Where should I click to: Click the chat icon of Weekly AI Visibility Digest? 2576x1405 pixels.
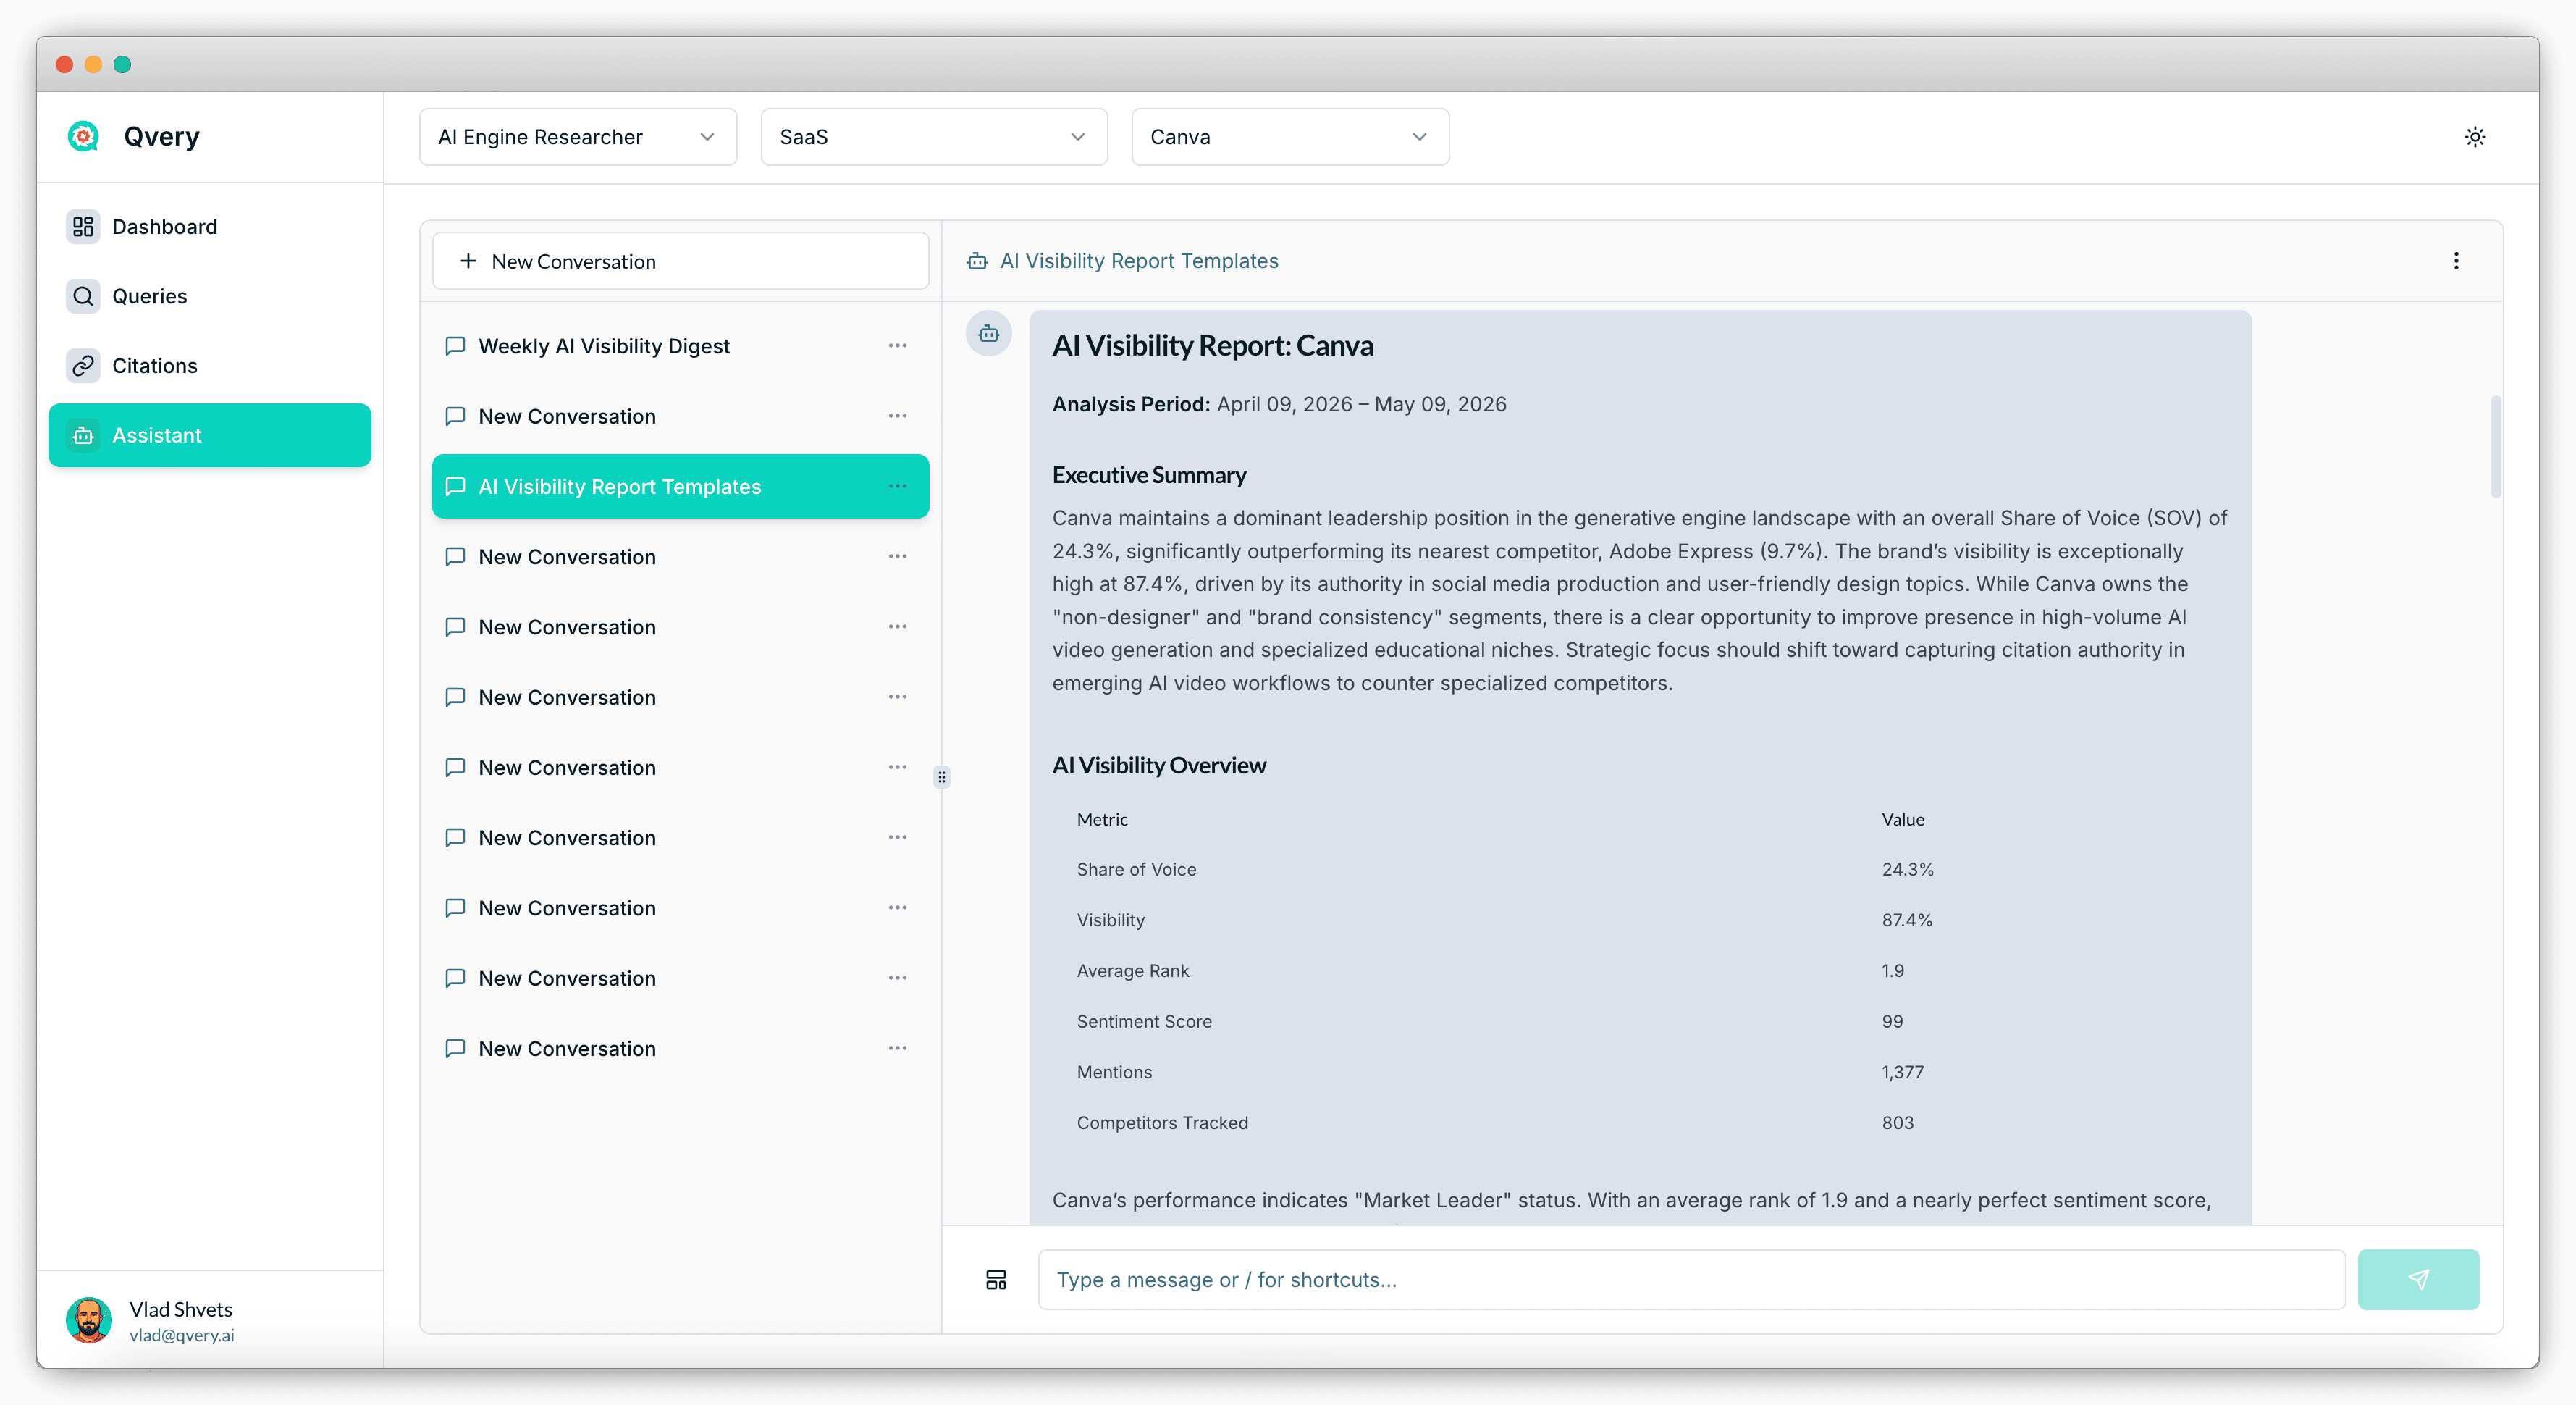tap(455, 346)
